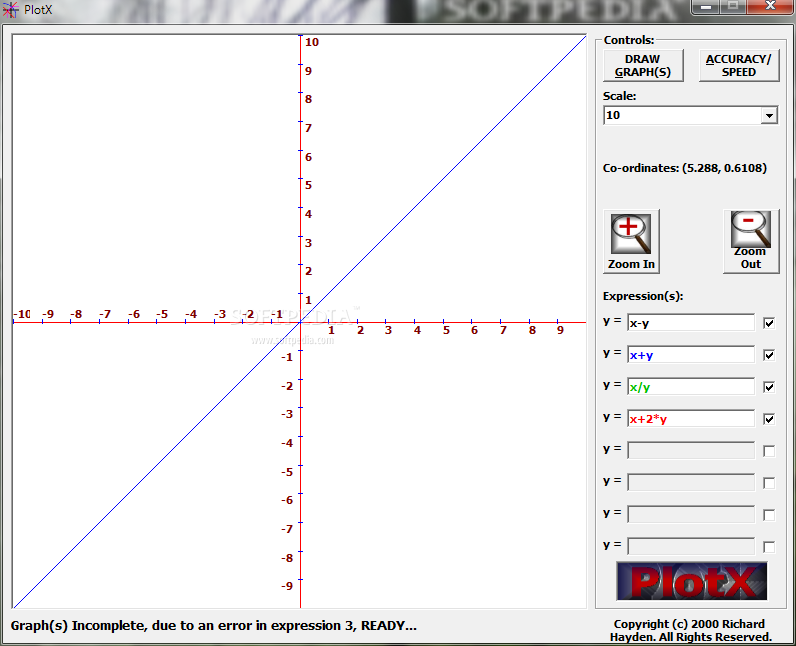The width and height of the screenshot is (796, 646).
Task: Click the Zoom Out magnifier button
Action: 751,242
